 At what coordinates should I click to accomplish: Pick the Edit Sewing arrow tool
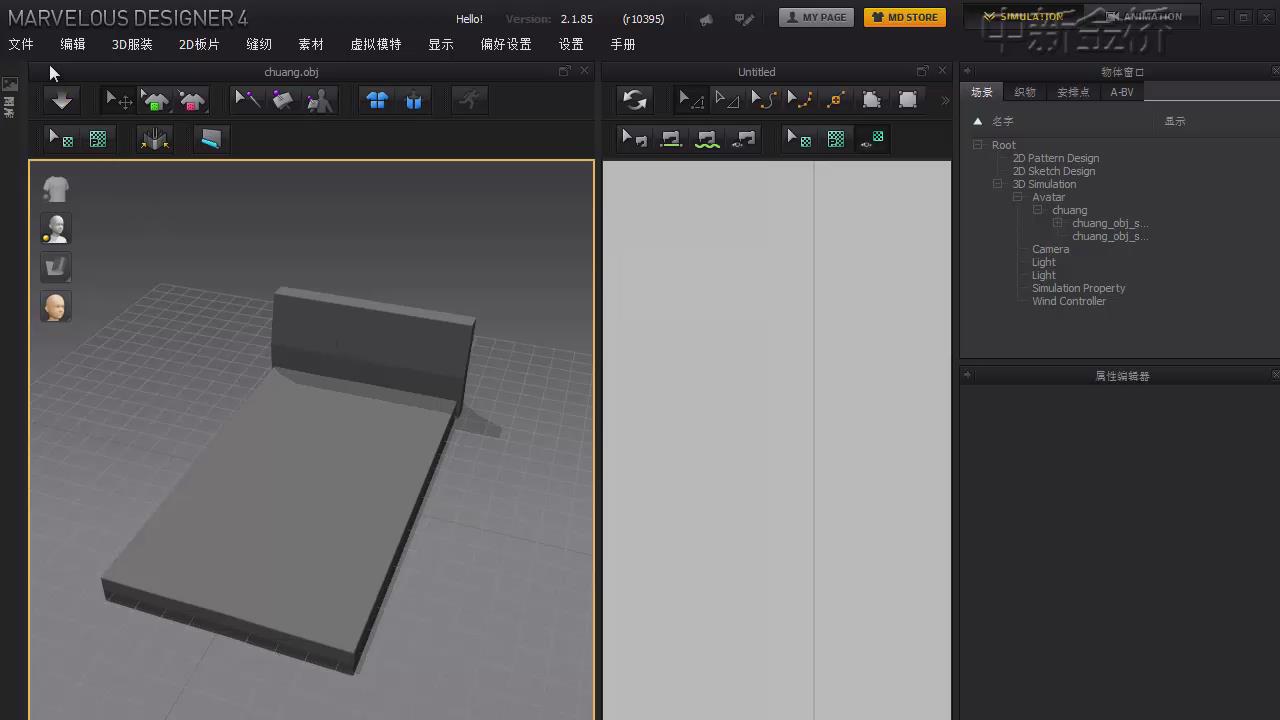tap(634, 139)
